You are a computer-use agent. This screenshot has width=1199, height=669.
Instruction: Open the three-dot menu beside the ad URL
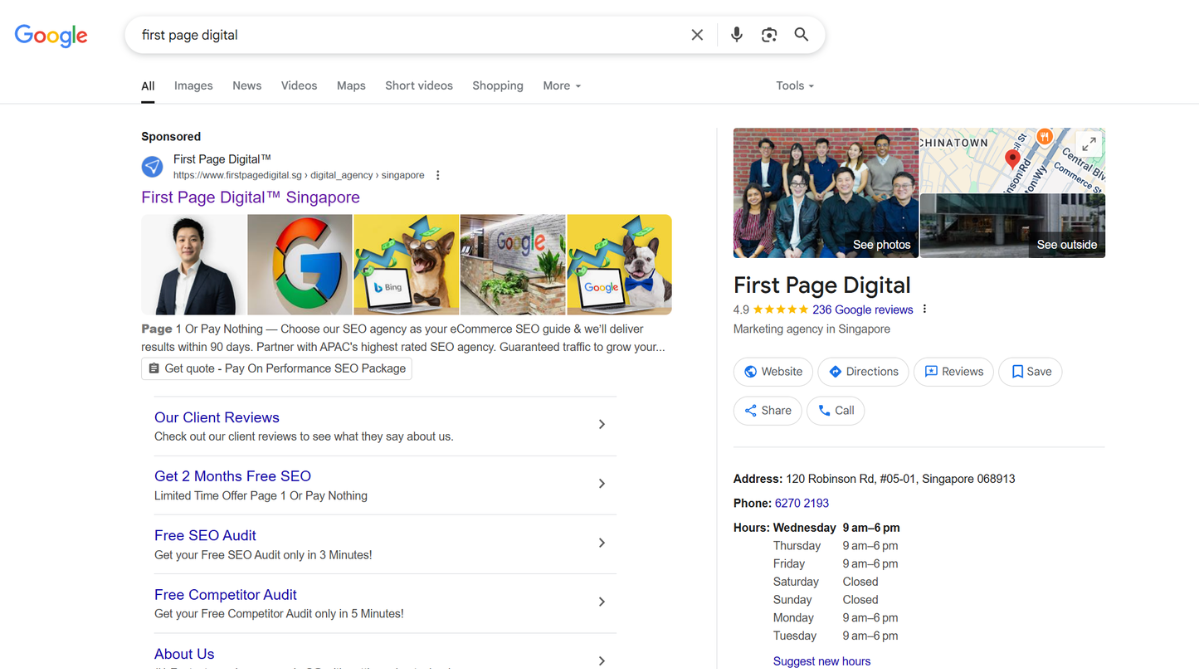point(437,175)
